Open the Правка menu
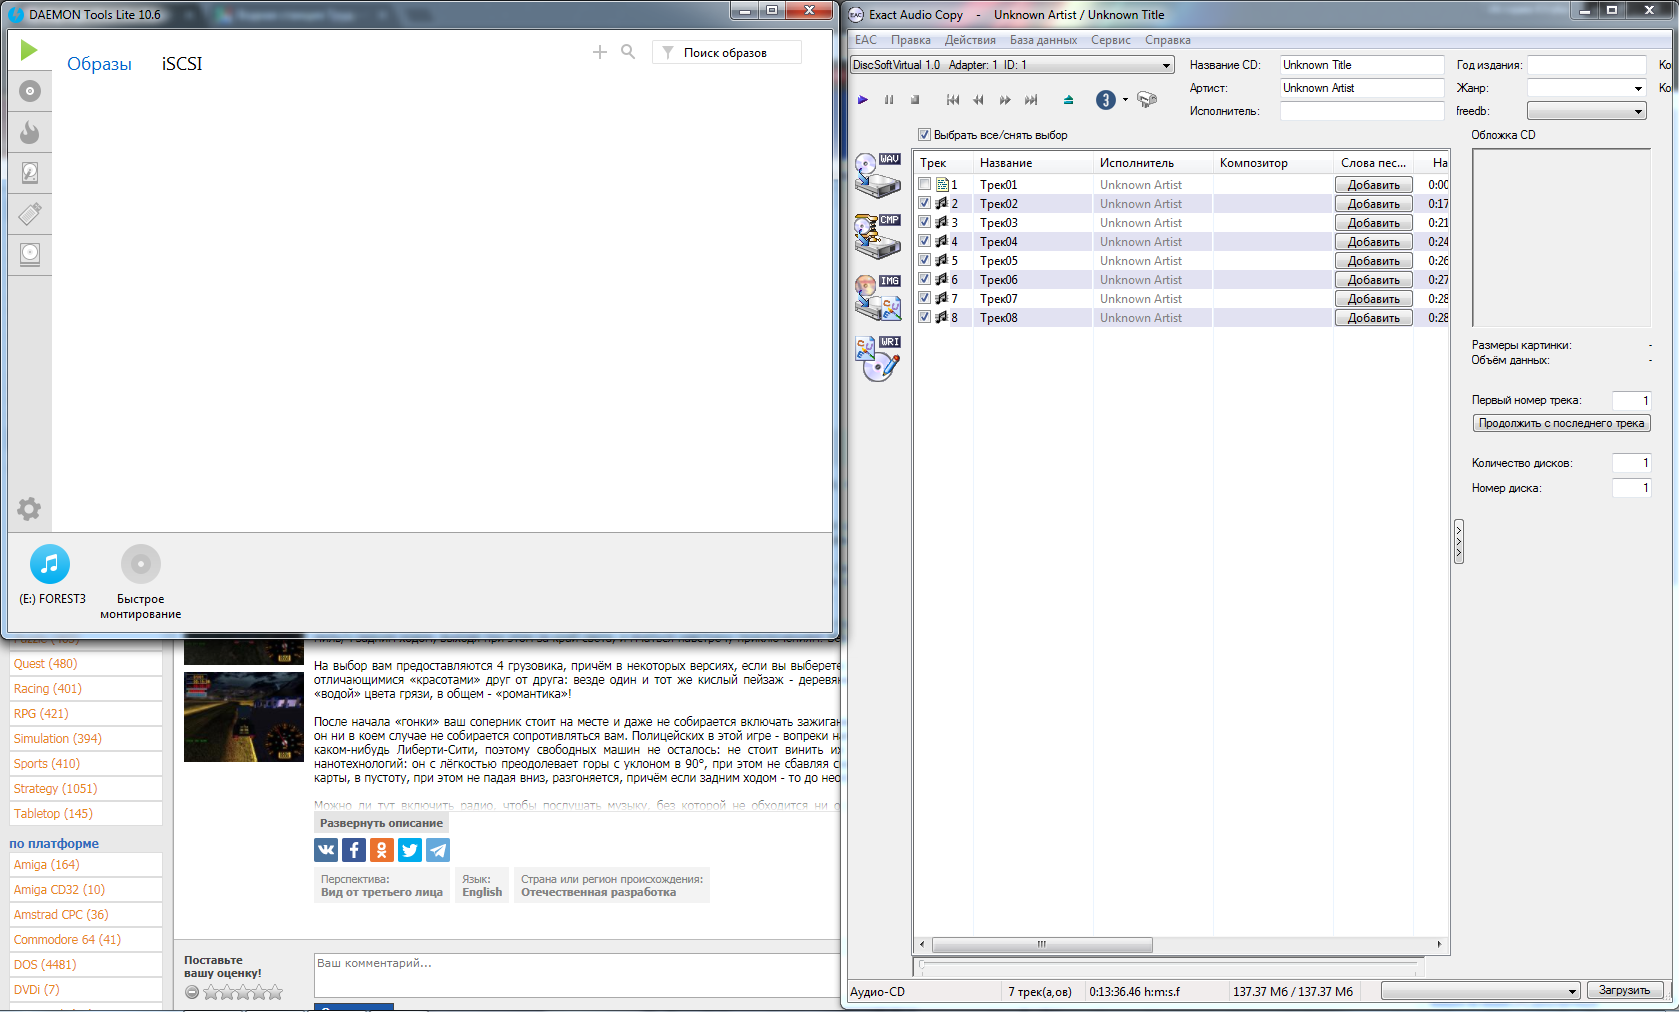1679x1012 pixels. (911, 40)
